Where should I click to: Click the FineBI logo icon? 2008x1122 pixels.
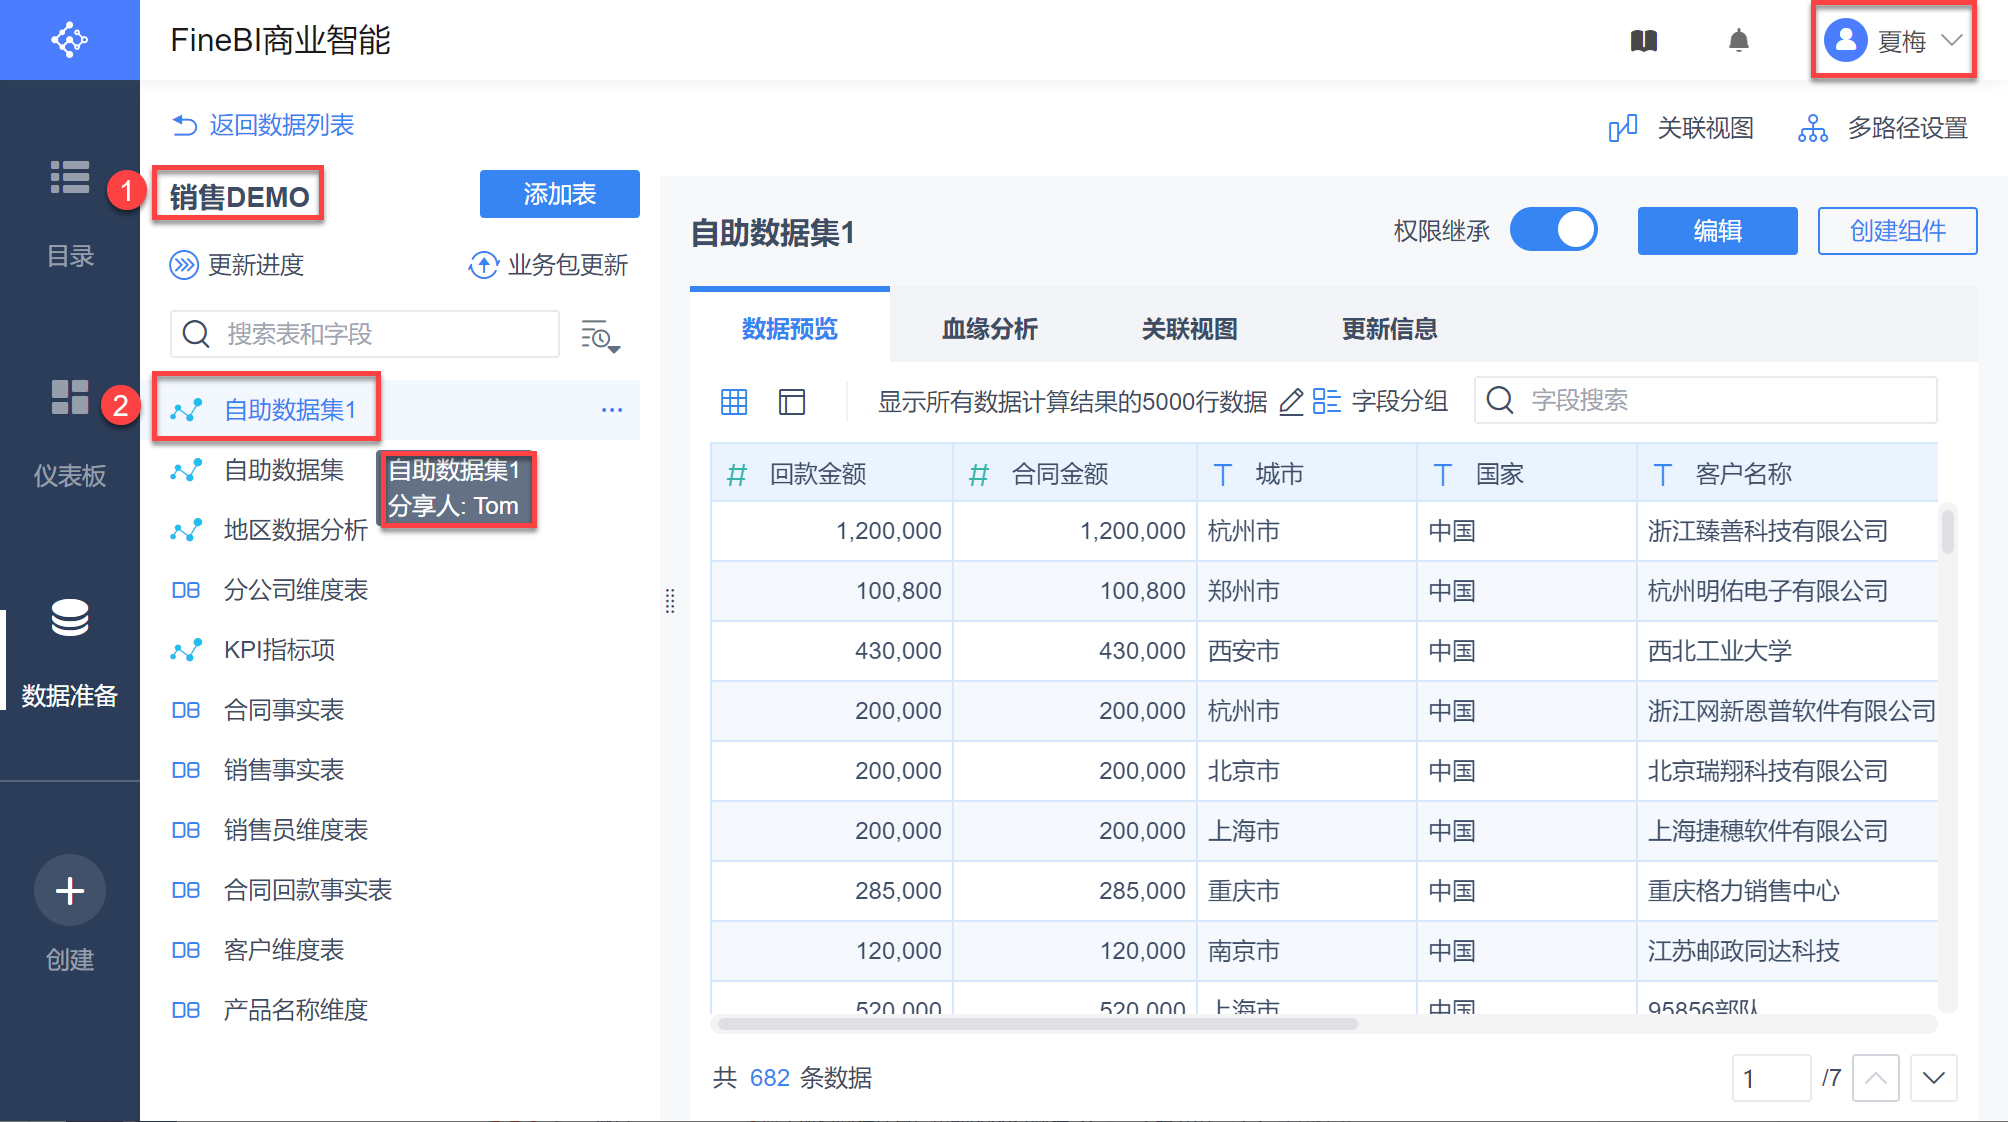click(69, 40)
